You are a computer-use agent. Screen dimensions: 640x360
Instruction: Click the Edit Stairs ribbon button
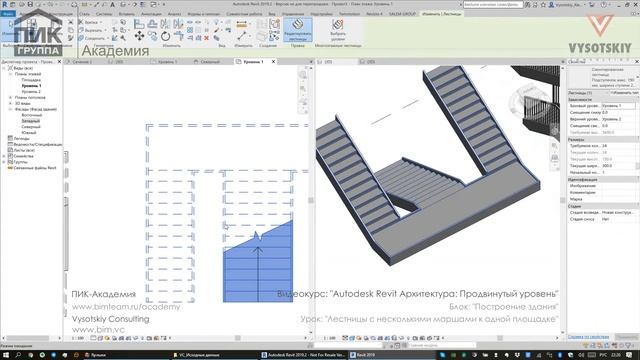pyautogui.click(x=298, y=30)
